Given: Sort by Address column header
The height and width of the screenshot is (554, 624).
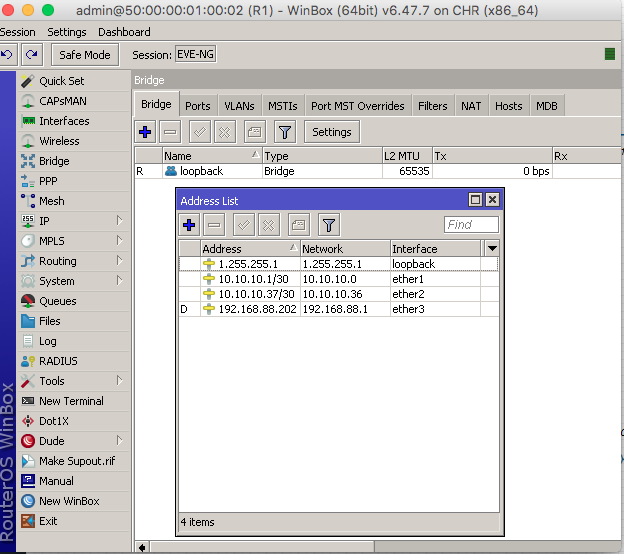Looking at the screenshot, I should pos(250,249).
